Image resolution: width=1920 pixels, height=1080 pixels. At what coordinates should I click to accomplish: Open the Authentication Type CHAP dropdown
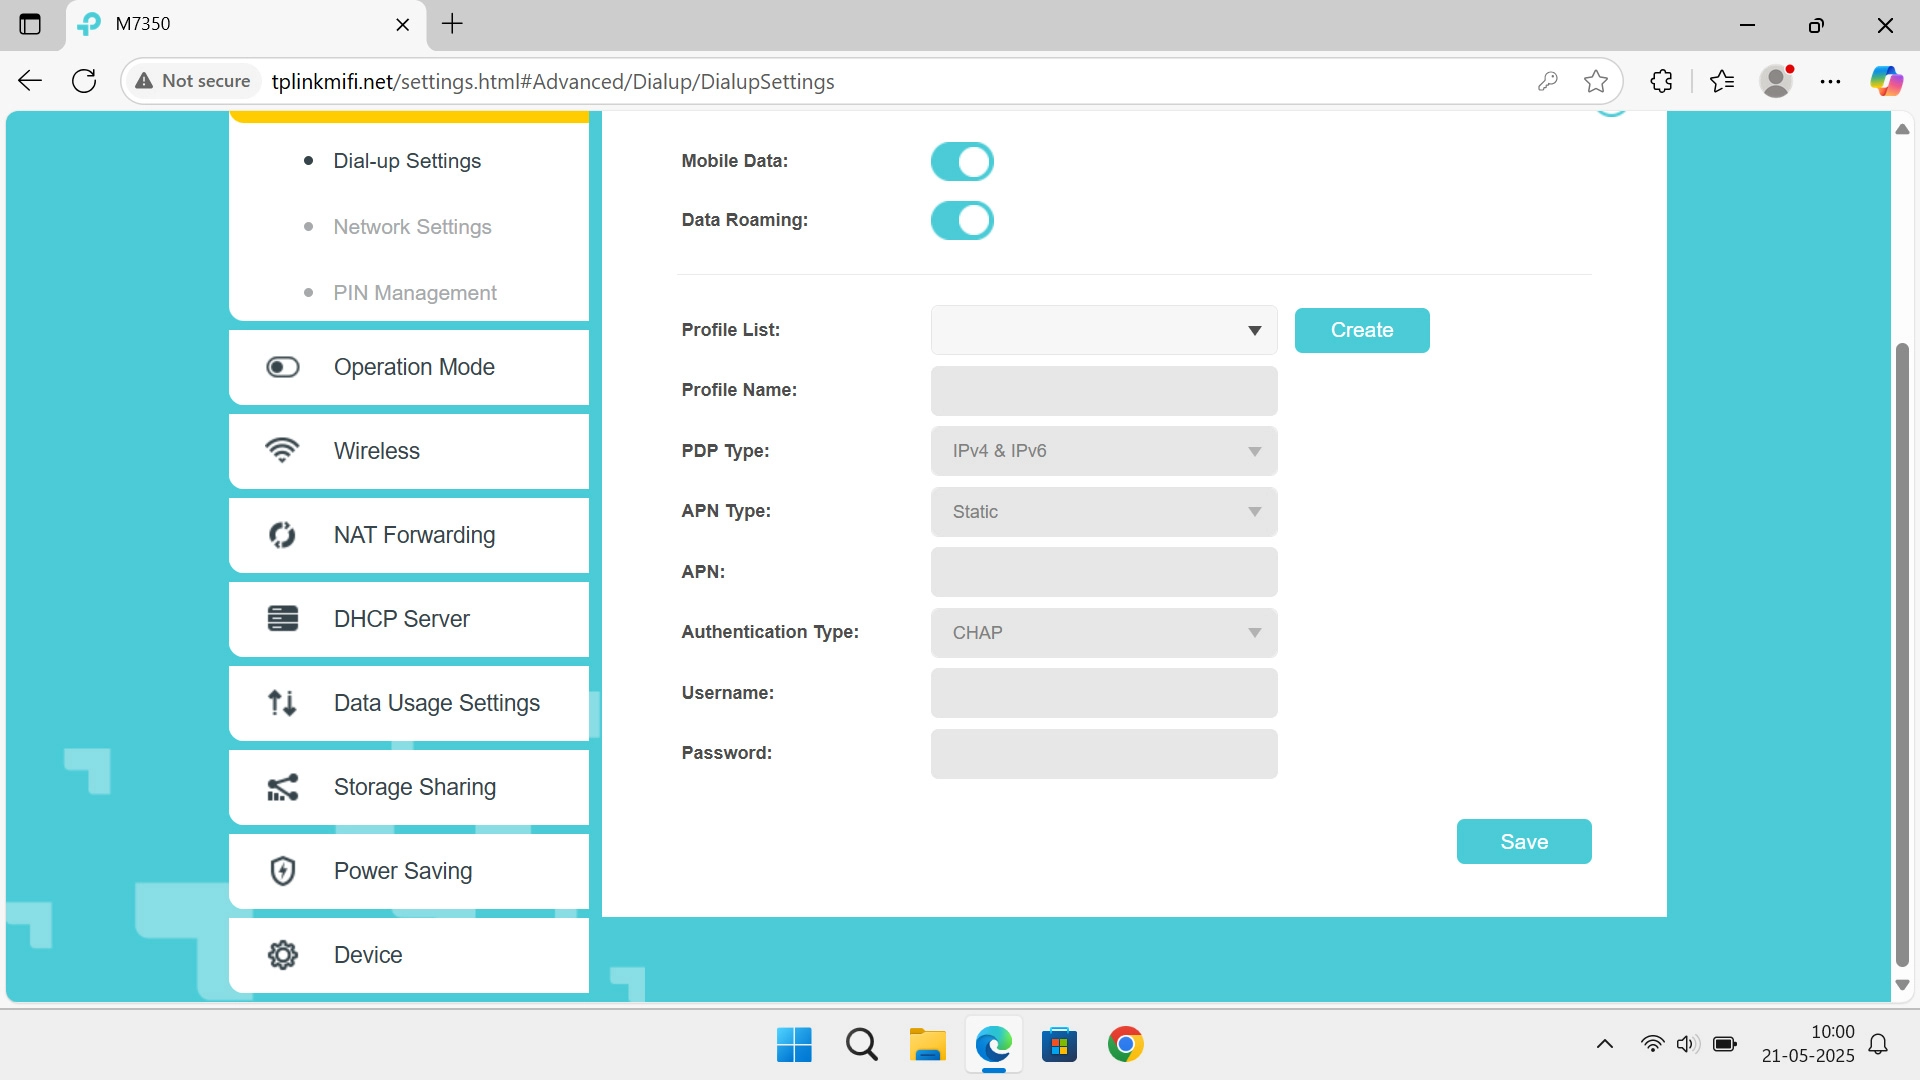click(x=1104, y=633)
